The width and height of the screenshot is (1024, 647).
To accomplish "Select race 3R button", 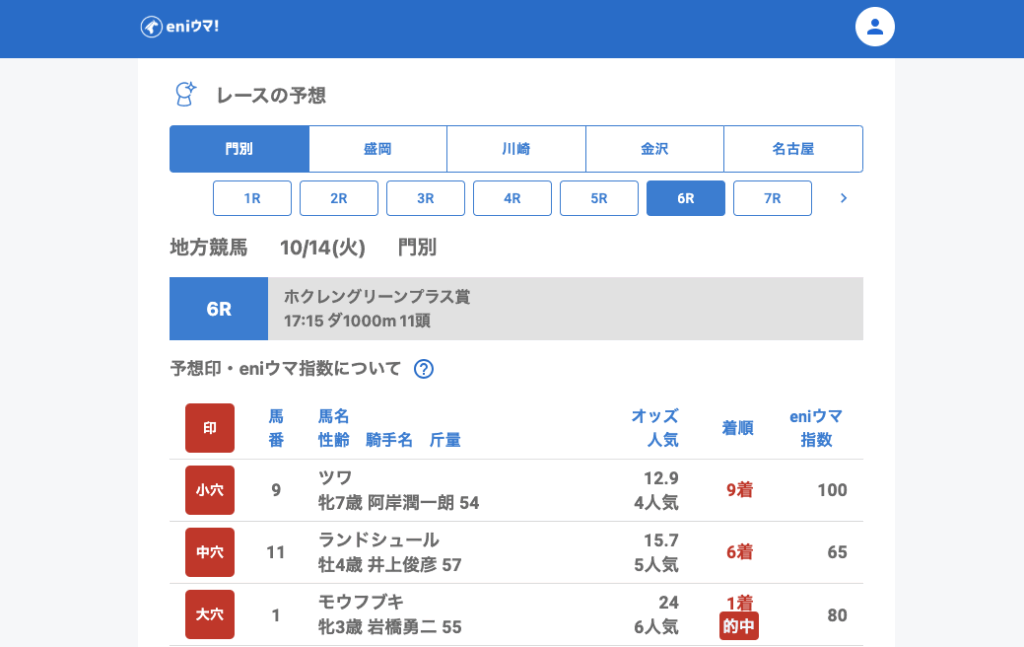I will click(x=425, y=198).
